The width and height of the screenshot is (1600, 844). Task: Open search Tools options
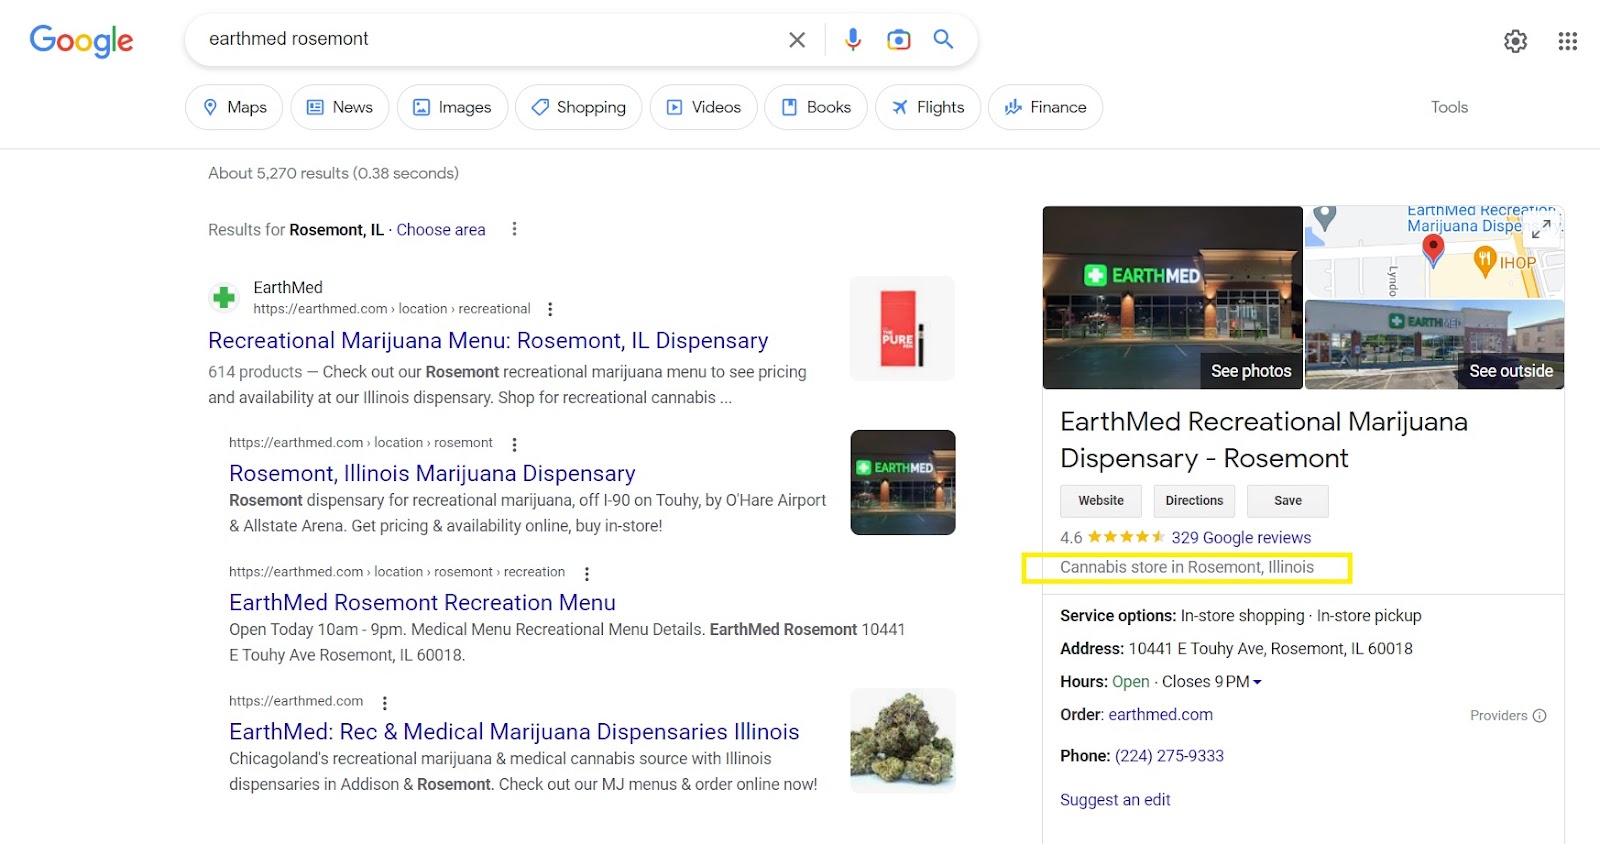coord(1449,107)
